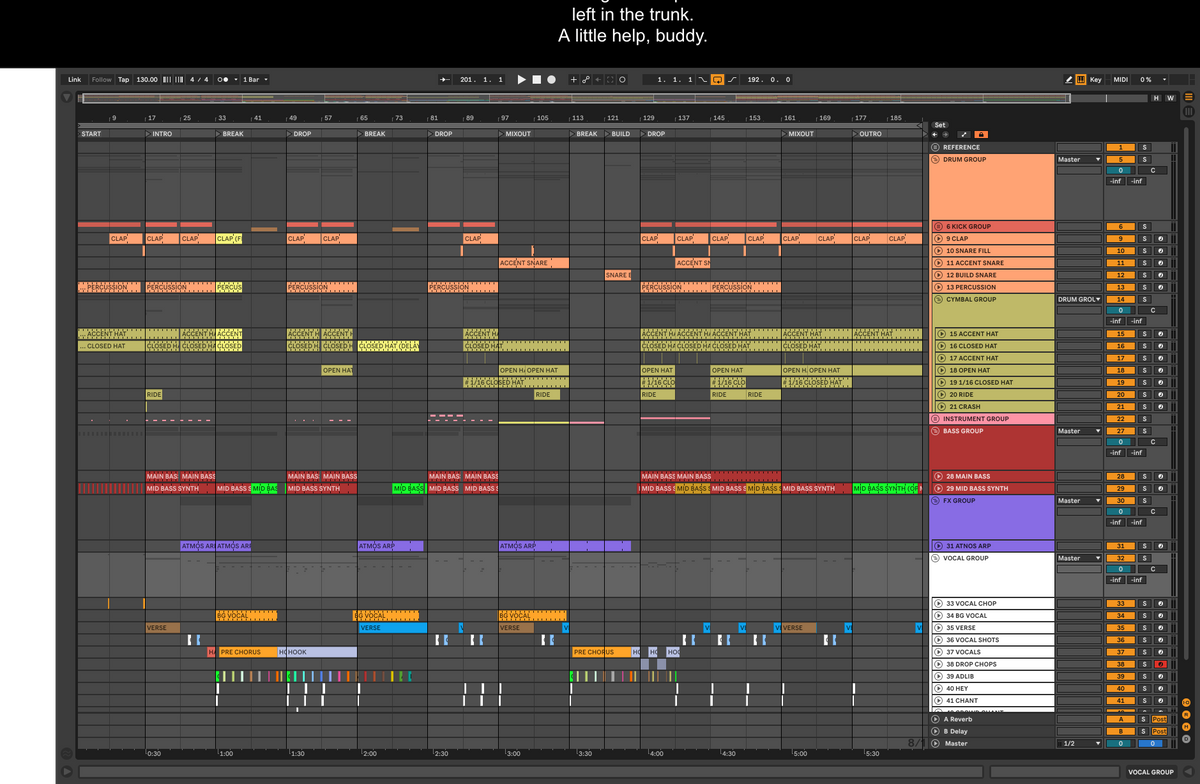Click the FX GROUP volume field
This screenshot has height=784, width=1200.
[x=1121, y=511]
